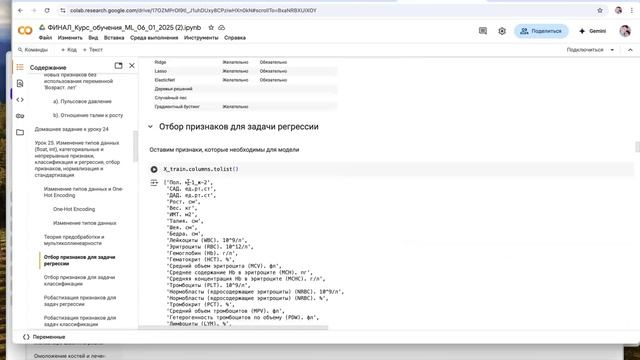Open the Изменить menu

tap(70, 38)
